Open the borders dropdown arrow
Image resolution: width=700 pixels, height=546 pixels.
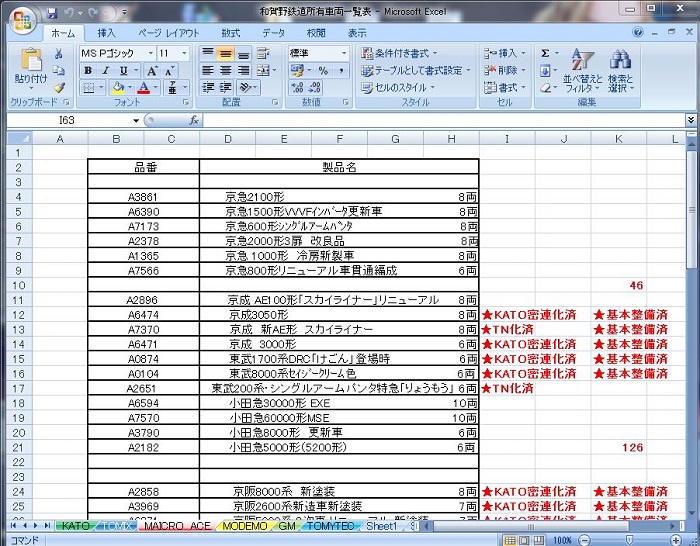point(101,87)
